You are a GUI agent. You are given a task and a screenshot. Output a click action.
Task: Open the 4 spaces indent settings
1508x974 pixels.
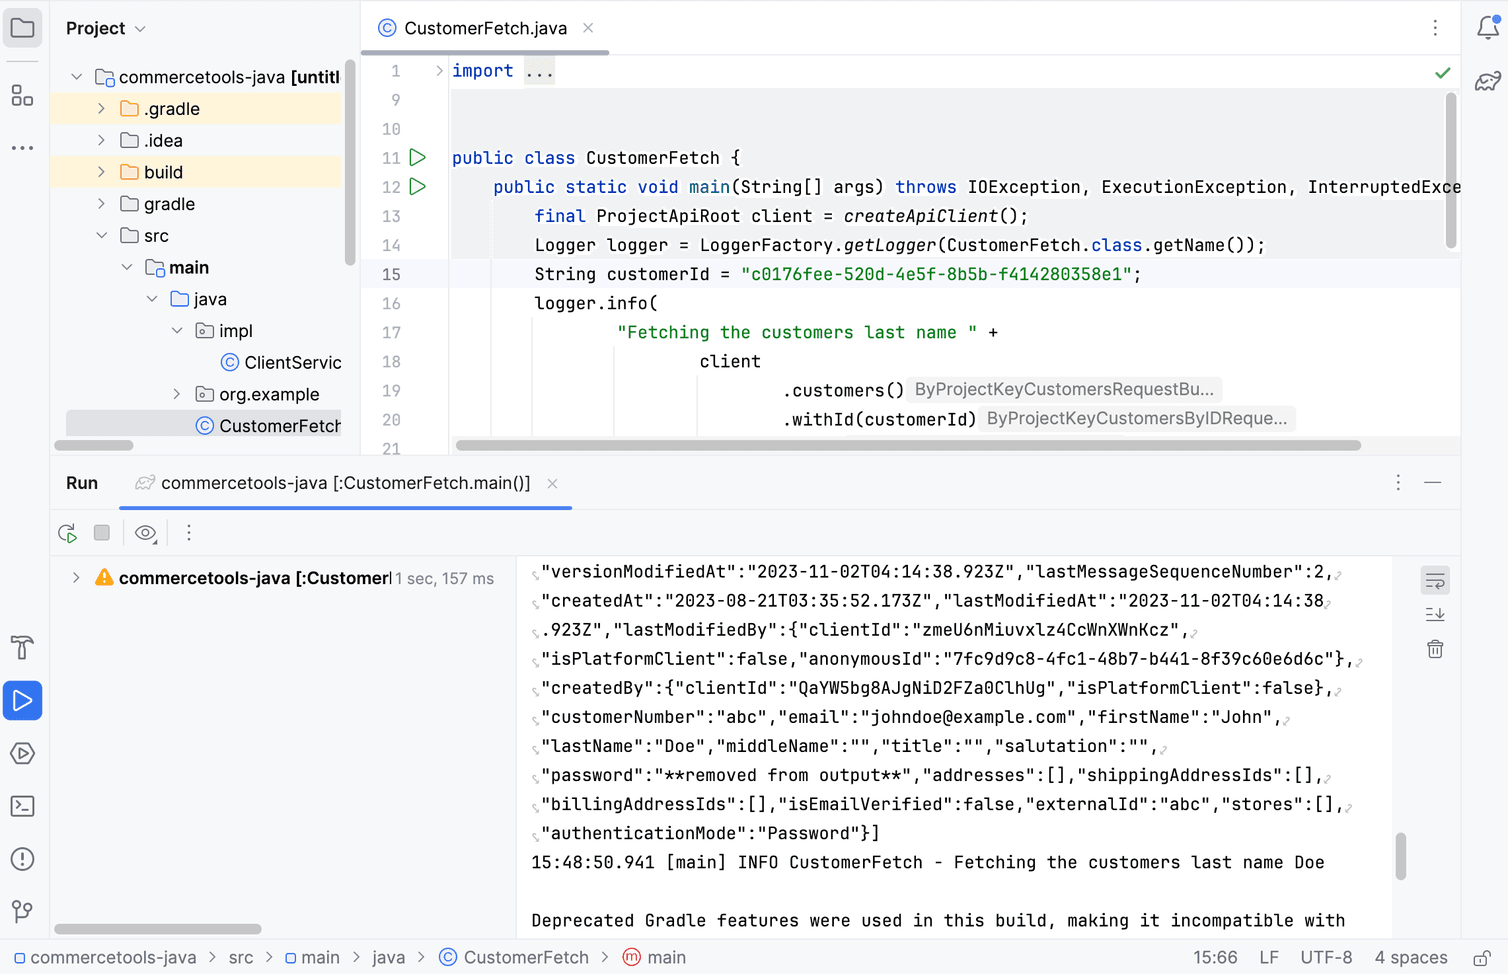(1411, 958)
